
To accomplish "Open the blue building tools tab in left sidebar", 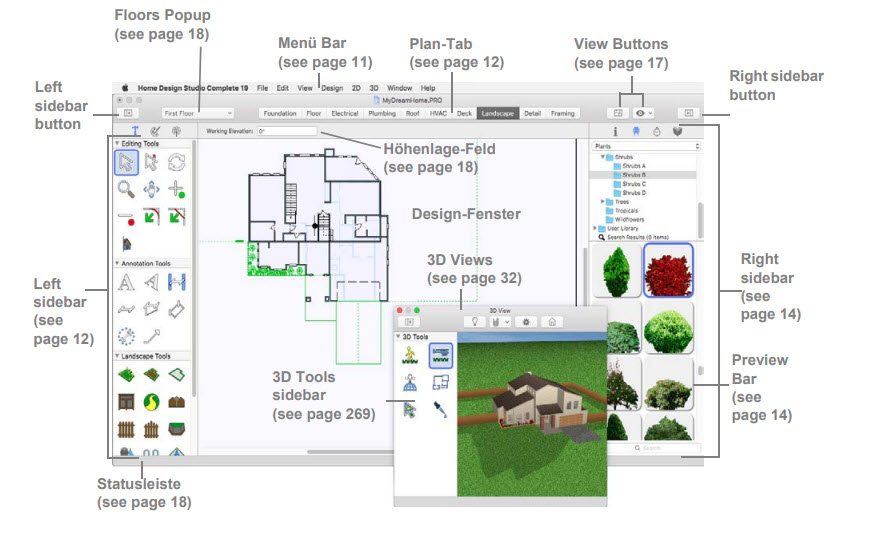I will (135, 131).
